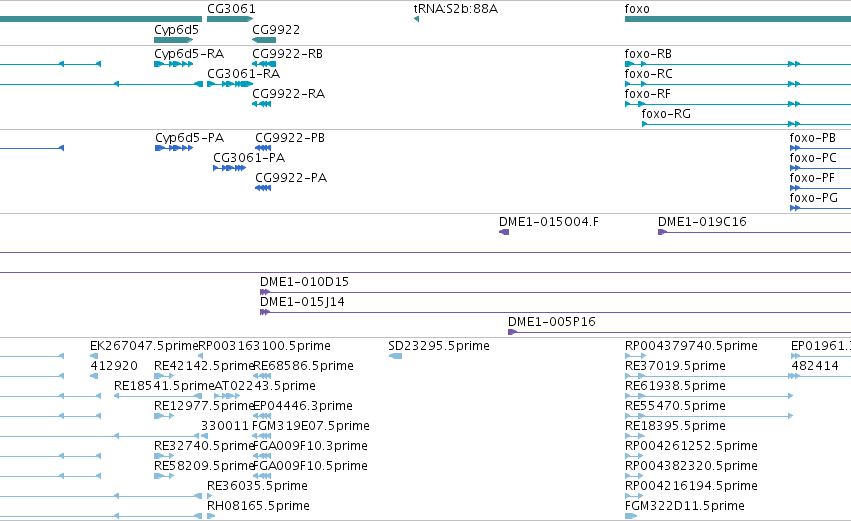Click the SD23295.5prime EST label
Viewport: 851px width, 521px height.
pos(439,346)
